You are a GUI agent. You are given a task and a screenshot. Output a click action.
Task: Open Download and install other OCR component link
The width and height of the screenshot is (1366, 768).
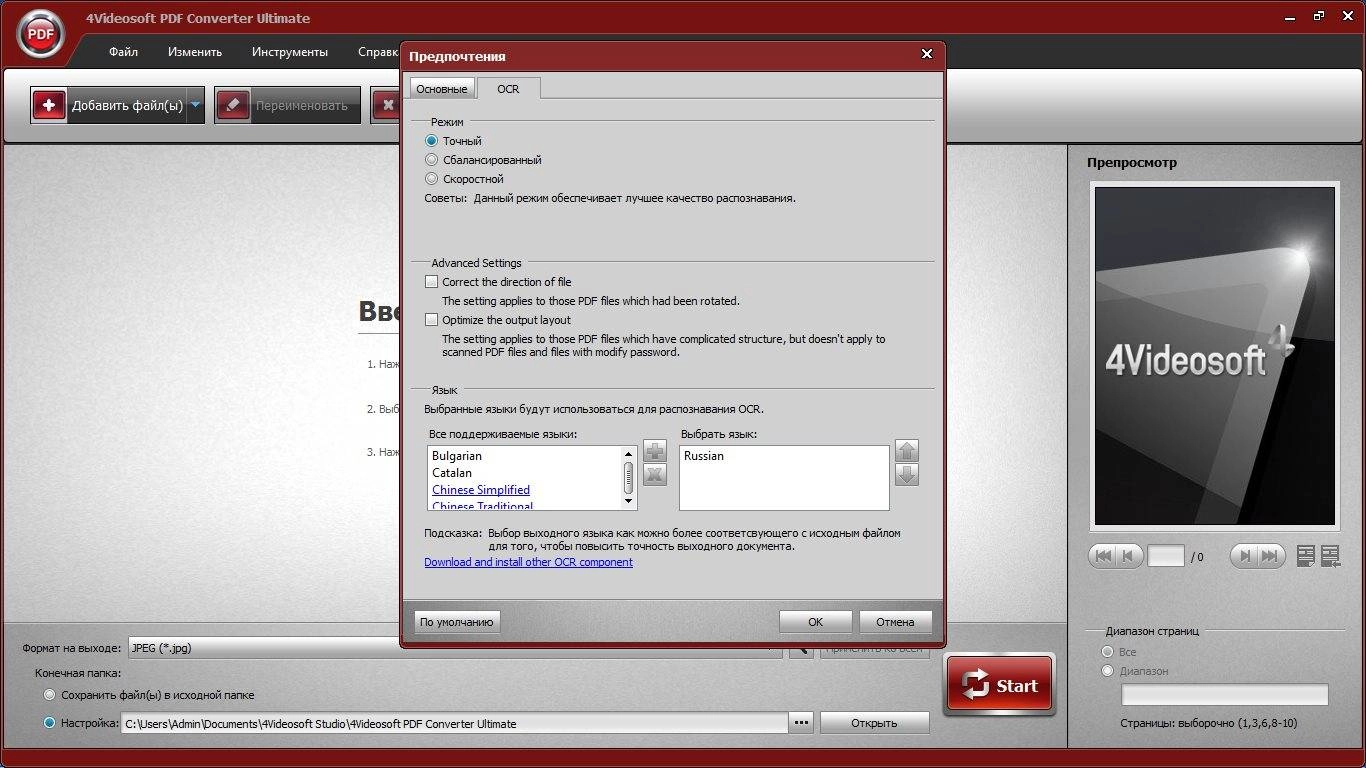coord(528,562)
